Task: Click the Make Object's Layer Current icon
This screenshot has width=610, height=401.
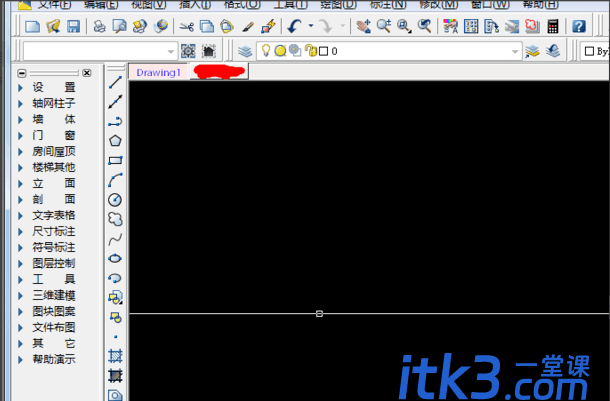Action: (532, 51)
